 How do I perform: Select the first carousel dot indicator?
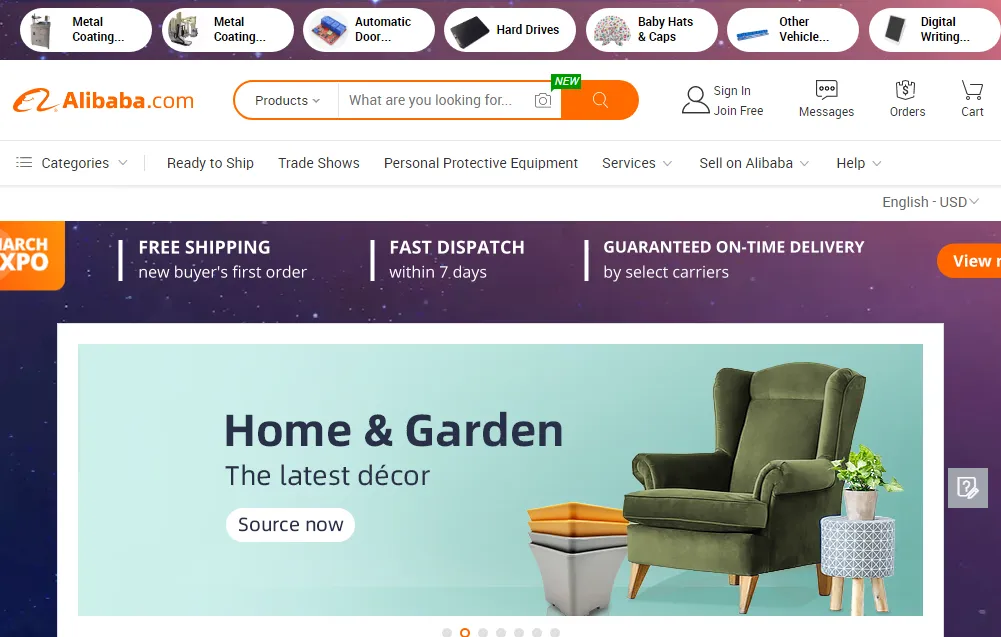(447, 632)
